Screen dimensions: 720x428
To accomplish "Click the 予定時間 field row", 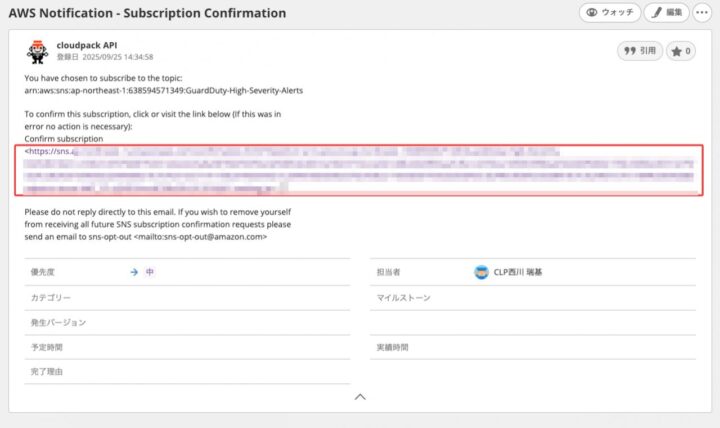I will point(188,347).
